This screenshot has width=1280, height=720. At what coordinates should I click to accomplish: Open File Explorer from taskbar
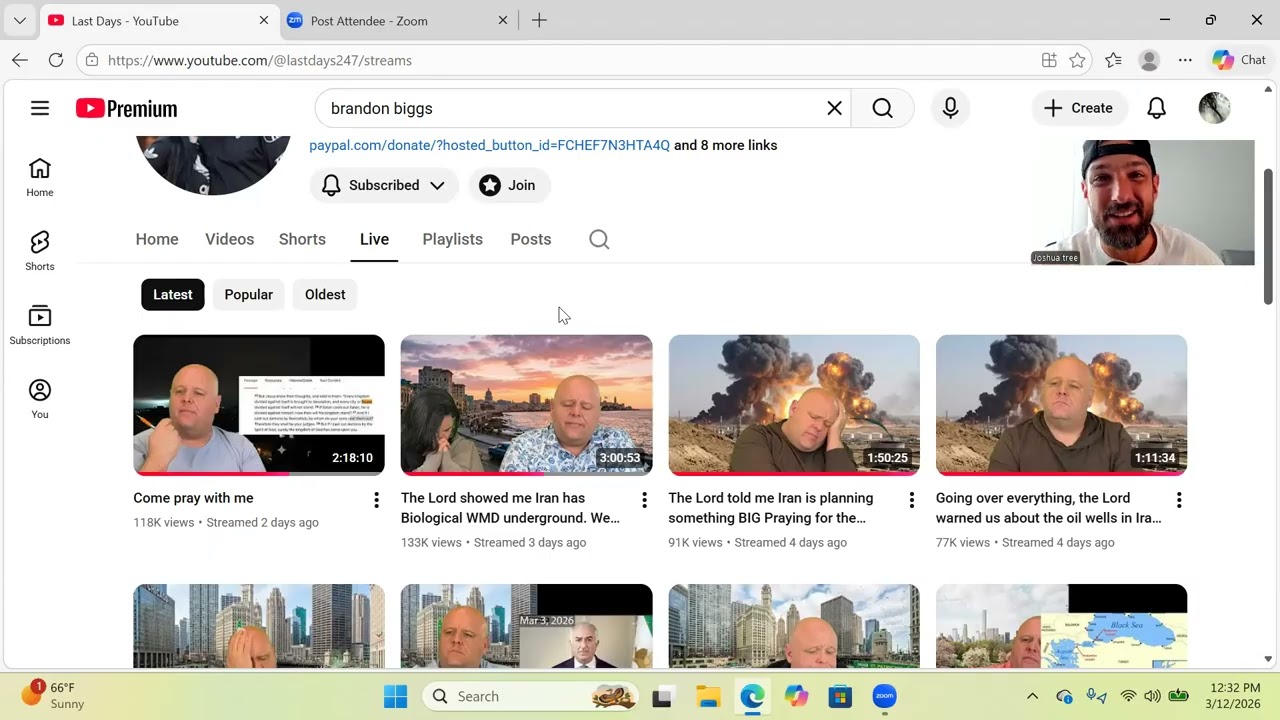pos(708,696)
